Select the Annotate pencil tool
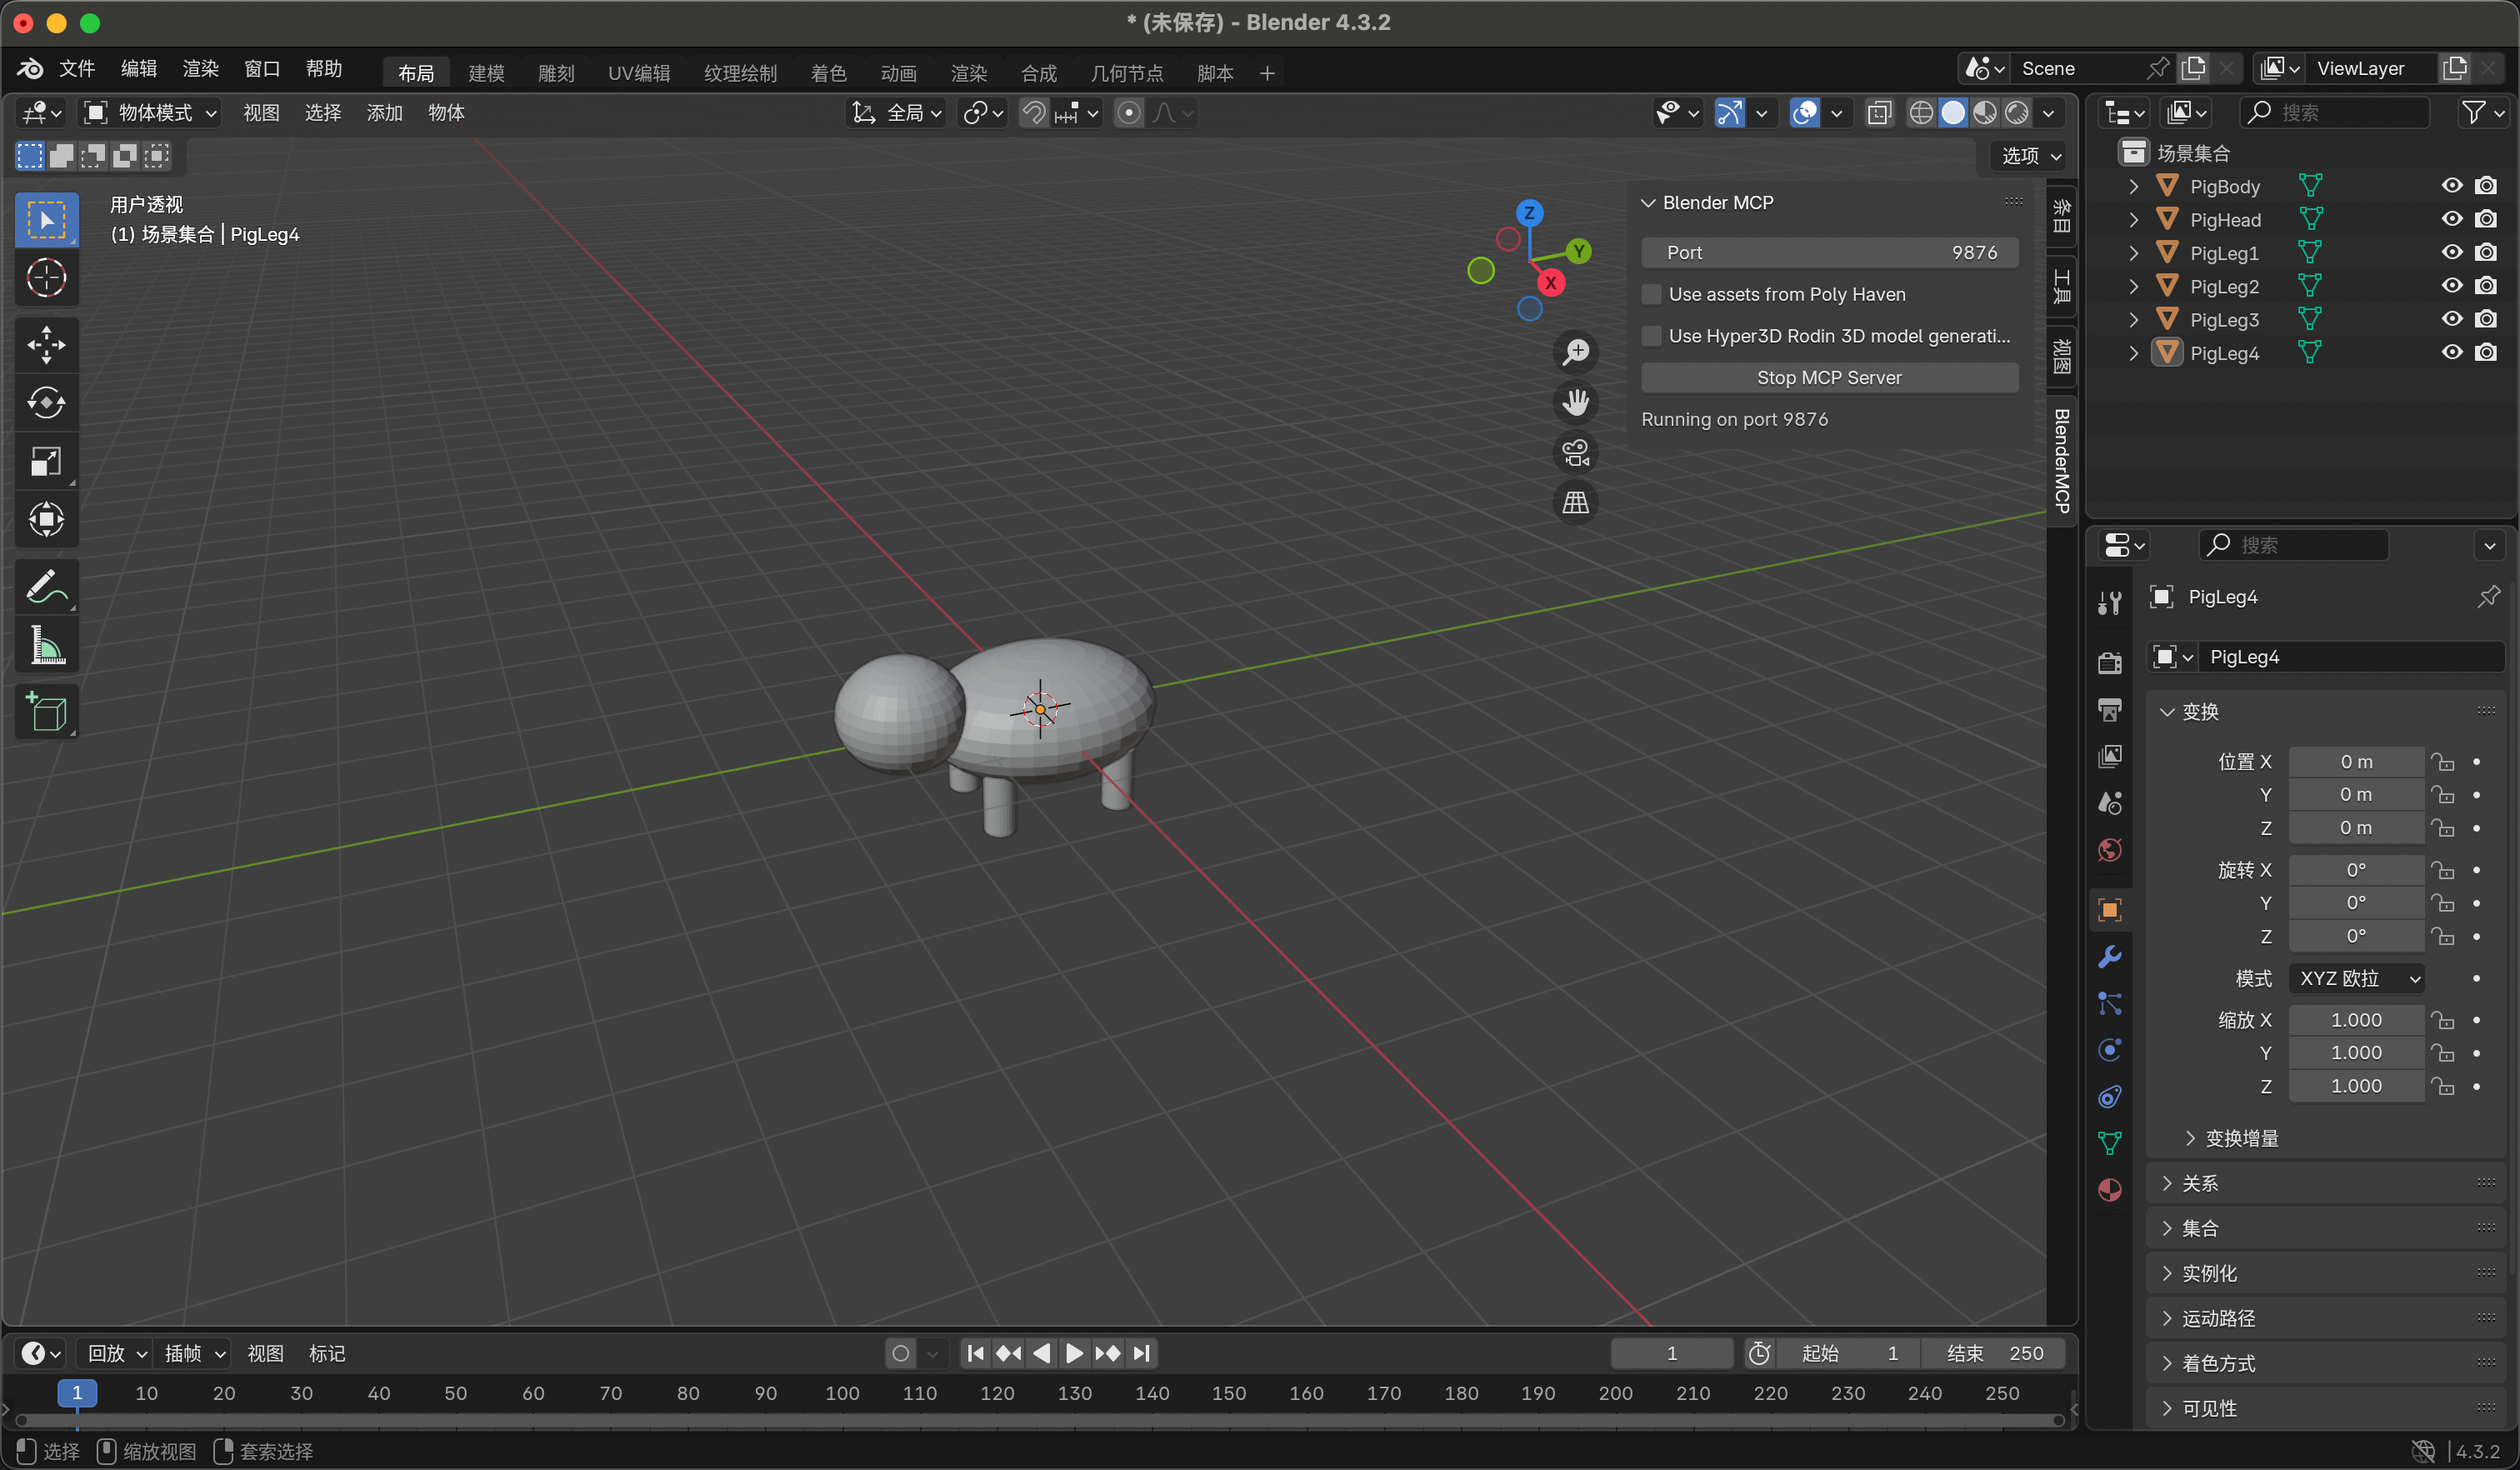The height and width of the screenshot is (1470, 2520). pyautogui.click(x=46, y=586)
